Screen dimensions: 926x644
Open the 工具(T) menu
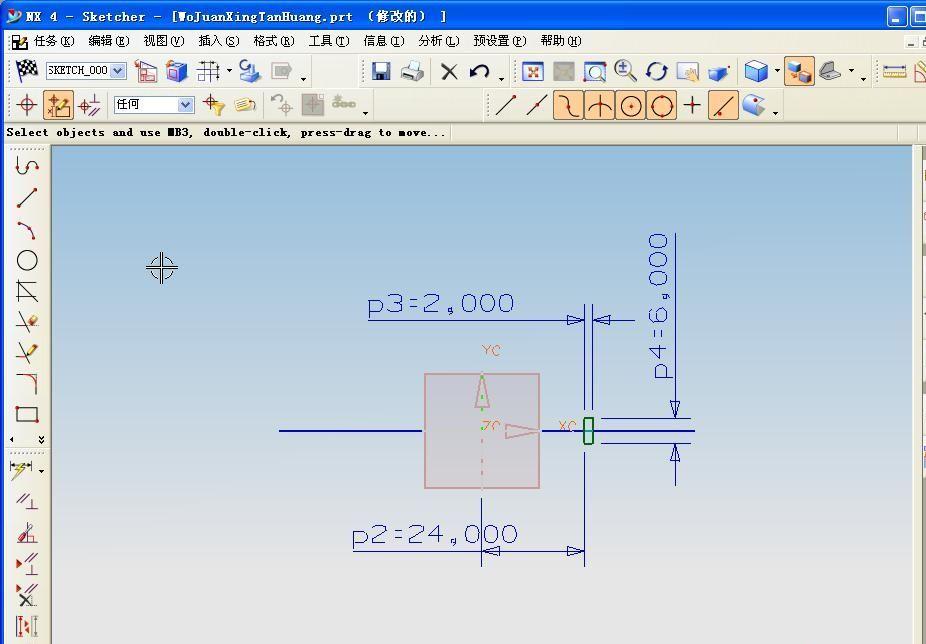click(x=328, y=41)
